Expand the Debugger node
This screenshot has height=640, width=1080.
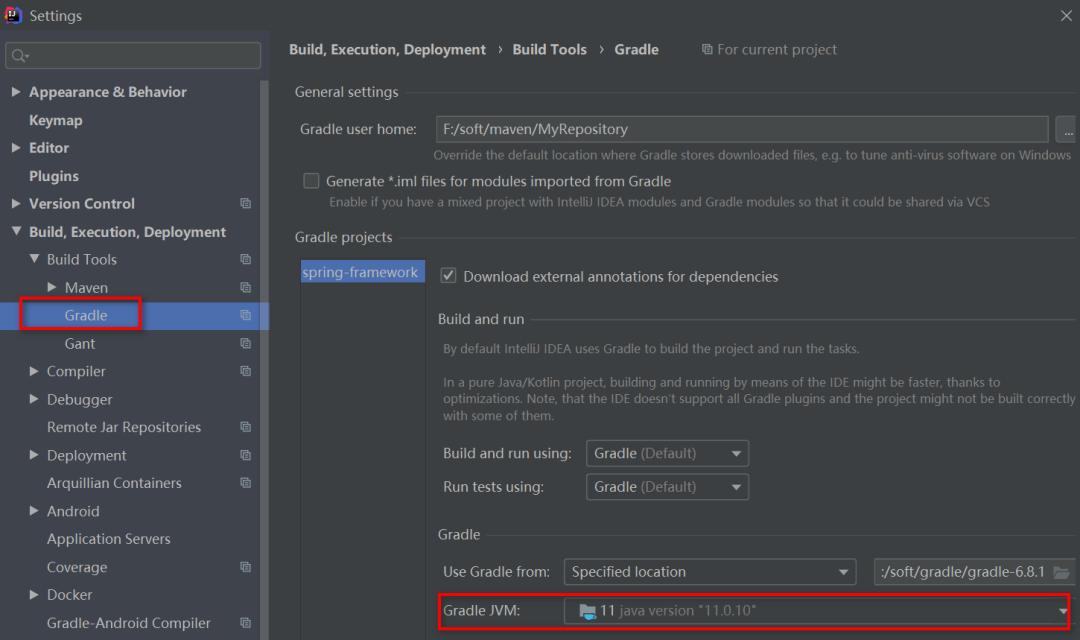34,399
